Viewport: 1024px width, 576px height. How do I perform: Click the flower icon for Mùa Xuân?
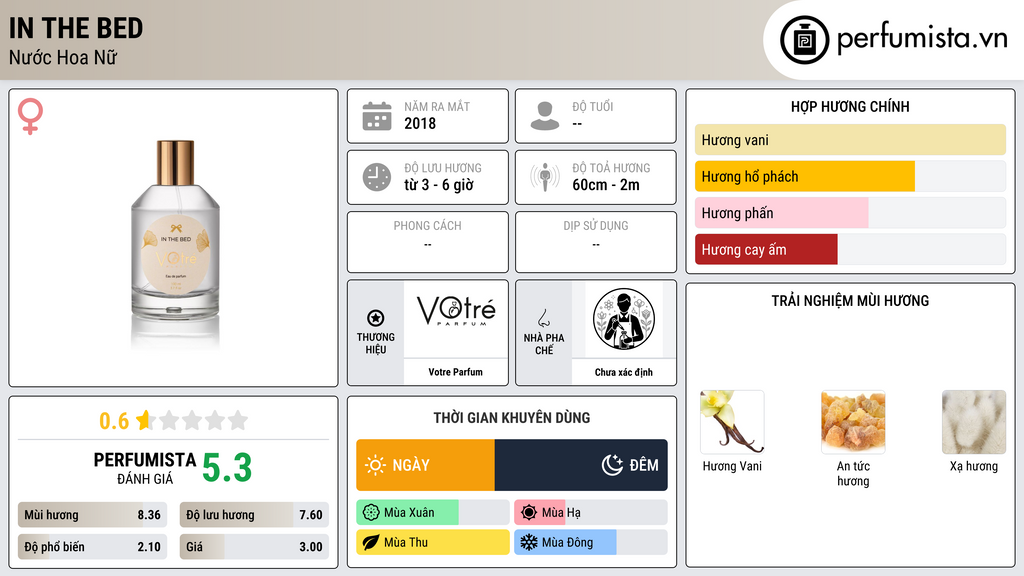[371, 513]
